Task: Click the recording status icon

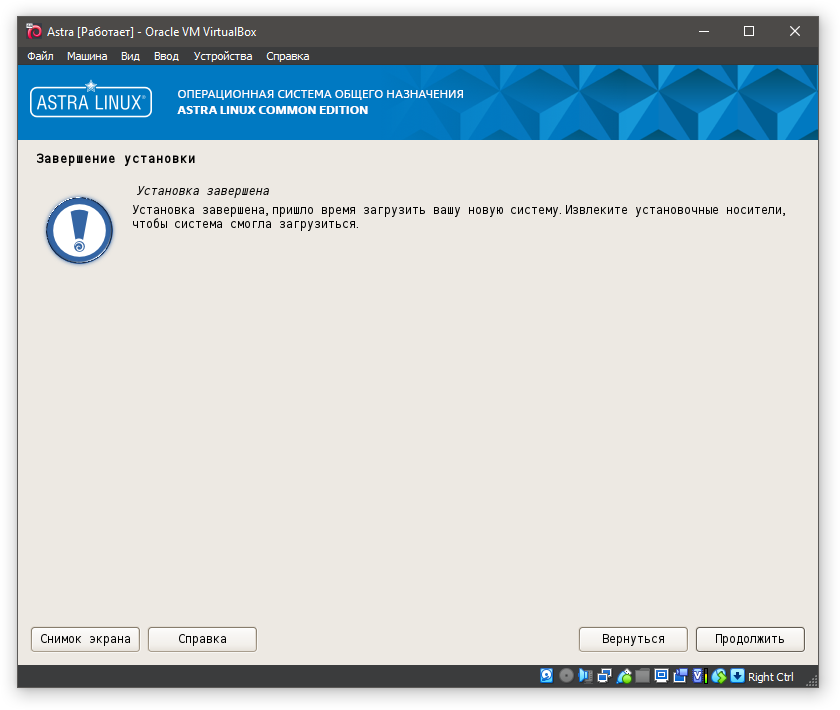Action: point(680,676)
